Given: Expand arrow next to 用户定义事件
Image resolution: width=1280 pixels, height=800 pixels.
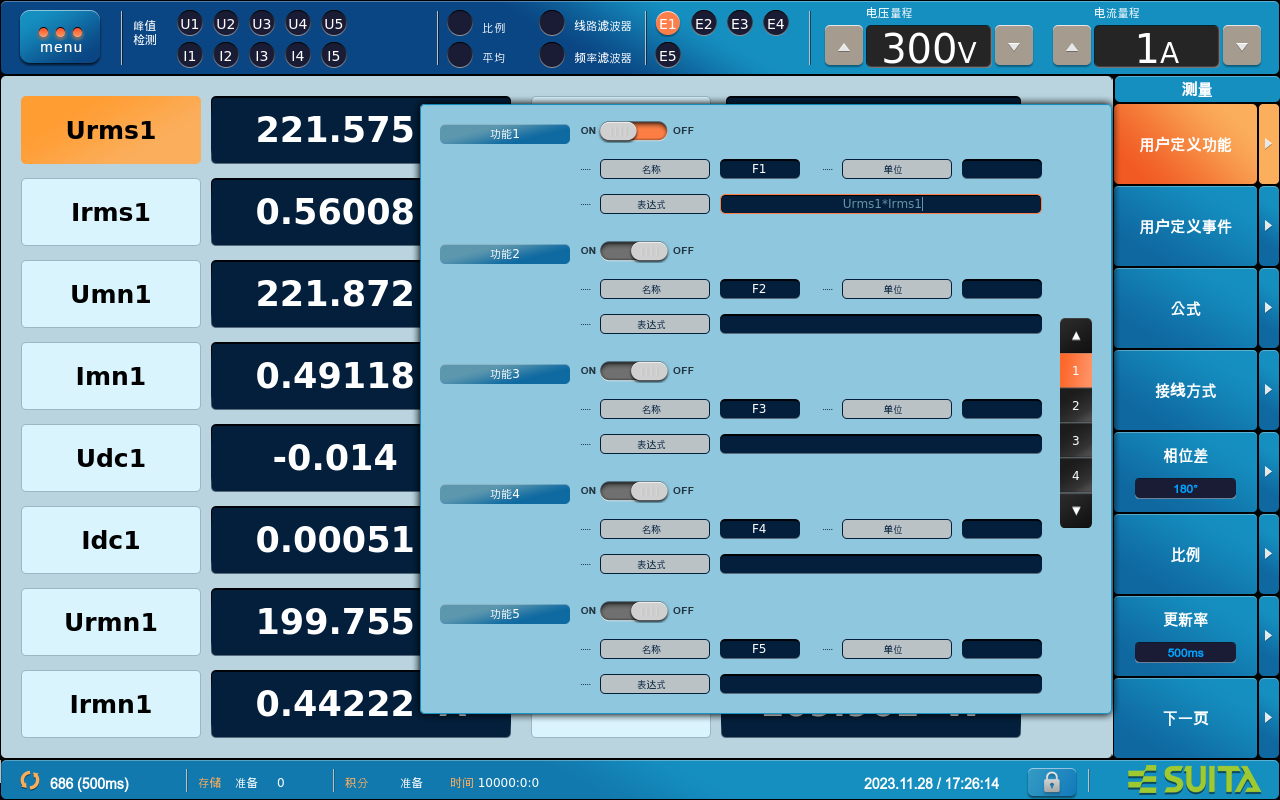Looking at the screenshot, I should click(1269, 226).
